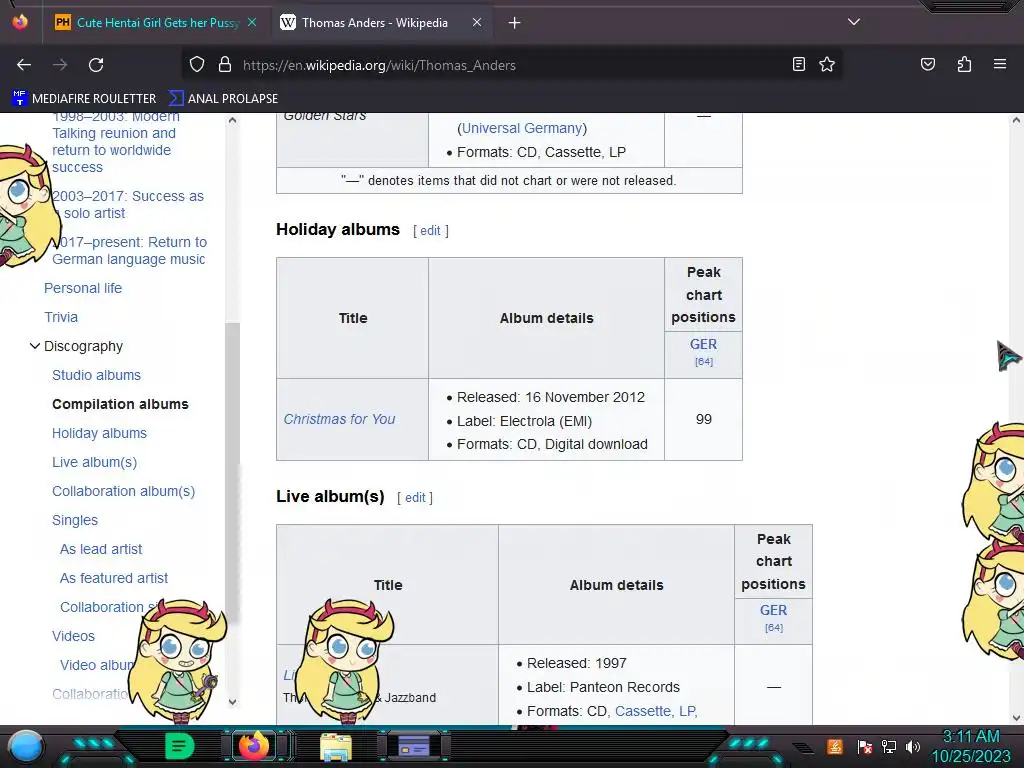Open the Firefox application menu
The image size is (1024, 768).
pos(1000,64)
